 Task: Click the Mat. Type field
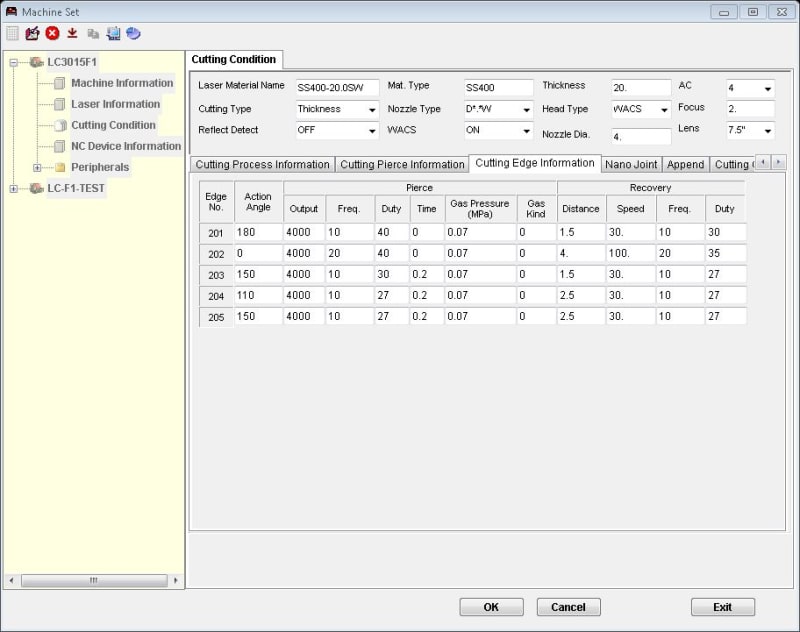click(498, 88)
